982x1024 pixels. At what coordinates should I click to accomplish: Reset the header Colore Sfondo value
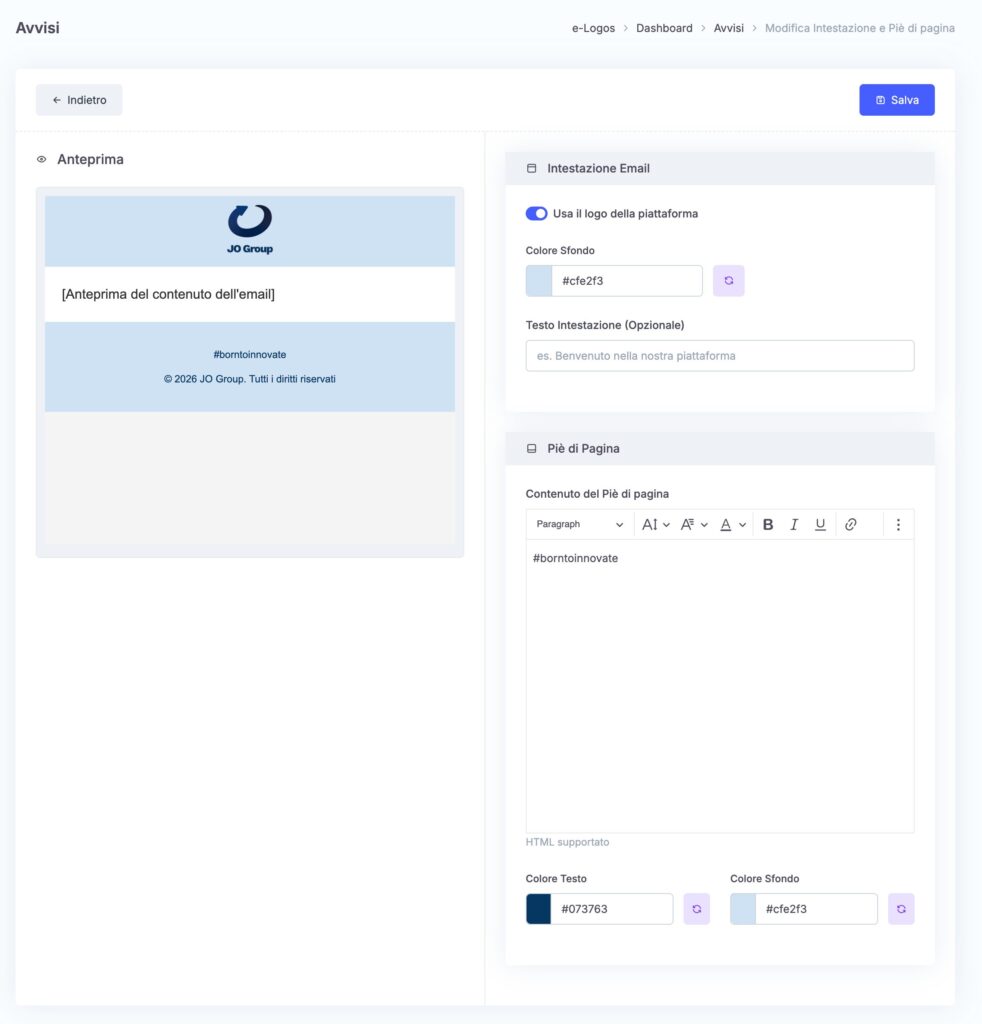[729, 281]
